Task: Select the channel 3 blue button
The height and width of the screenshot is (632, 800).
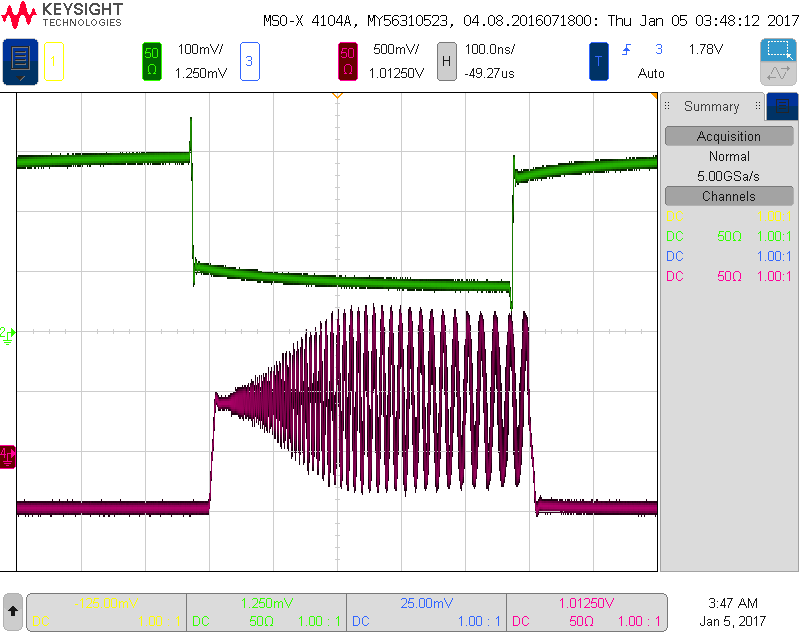Action: pyautogui.click(x=249, y=62)
